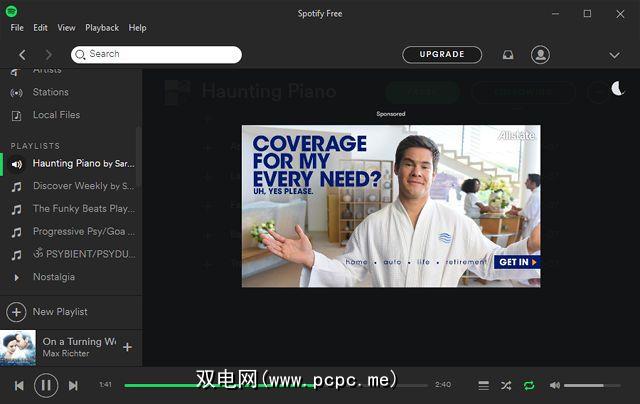This screenshot has height=404, width=640.
Task: Open the Edit menu
Action: point(40,28)
